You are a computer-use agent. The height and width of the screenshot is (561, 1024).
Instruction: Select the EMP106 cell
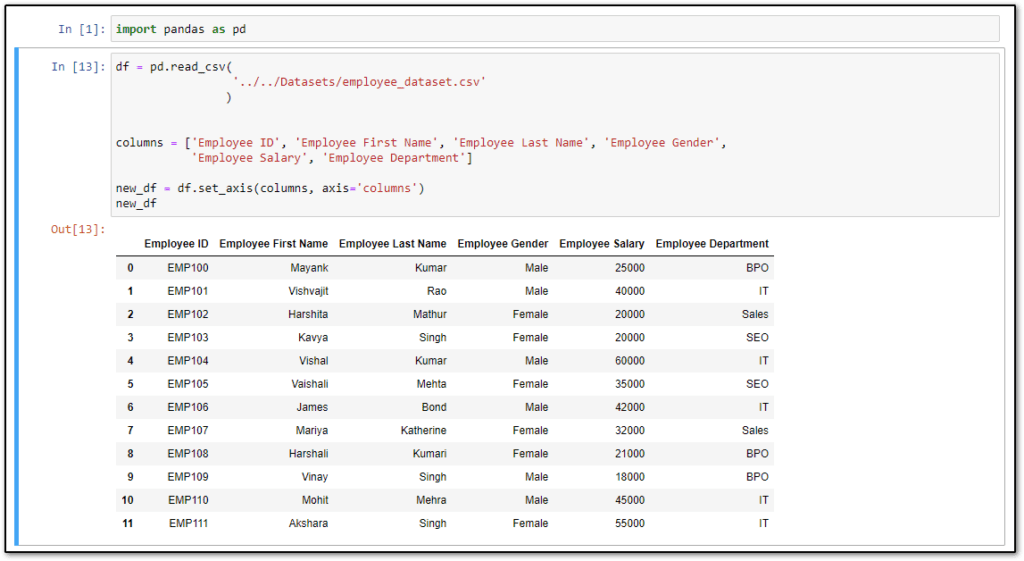[188, 407]
